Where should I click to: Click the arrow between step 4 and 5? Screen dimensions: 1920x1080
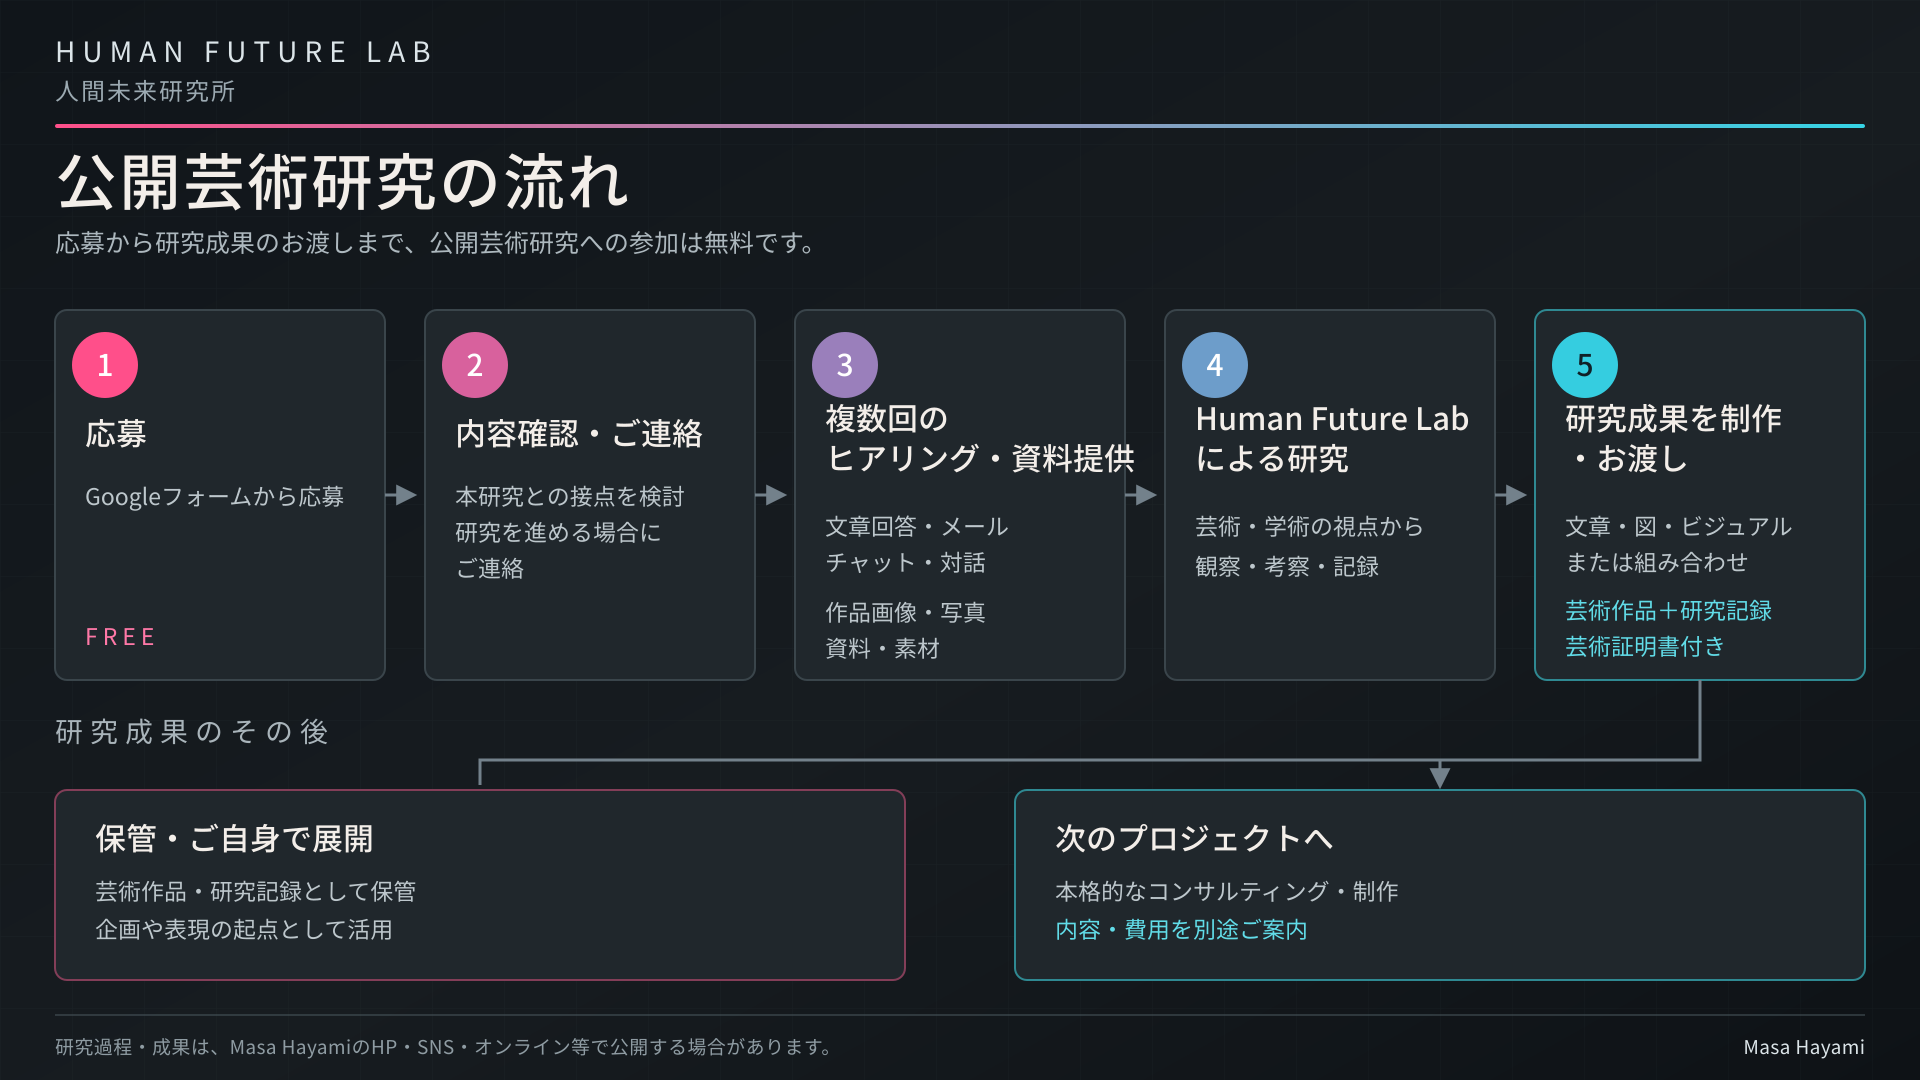pos(1512,495)
